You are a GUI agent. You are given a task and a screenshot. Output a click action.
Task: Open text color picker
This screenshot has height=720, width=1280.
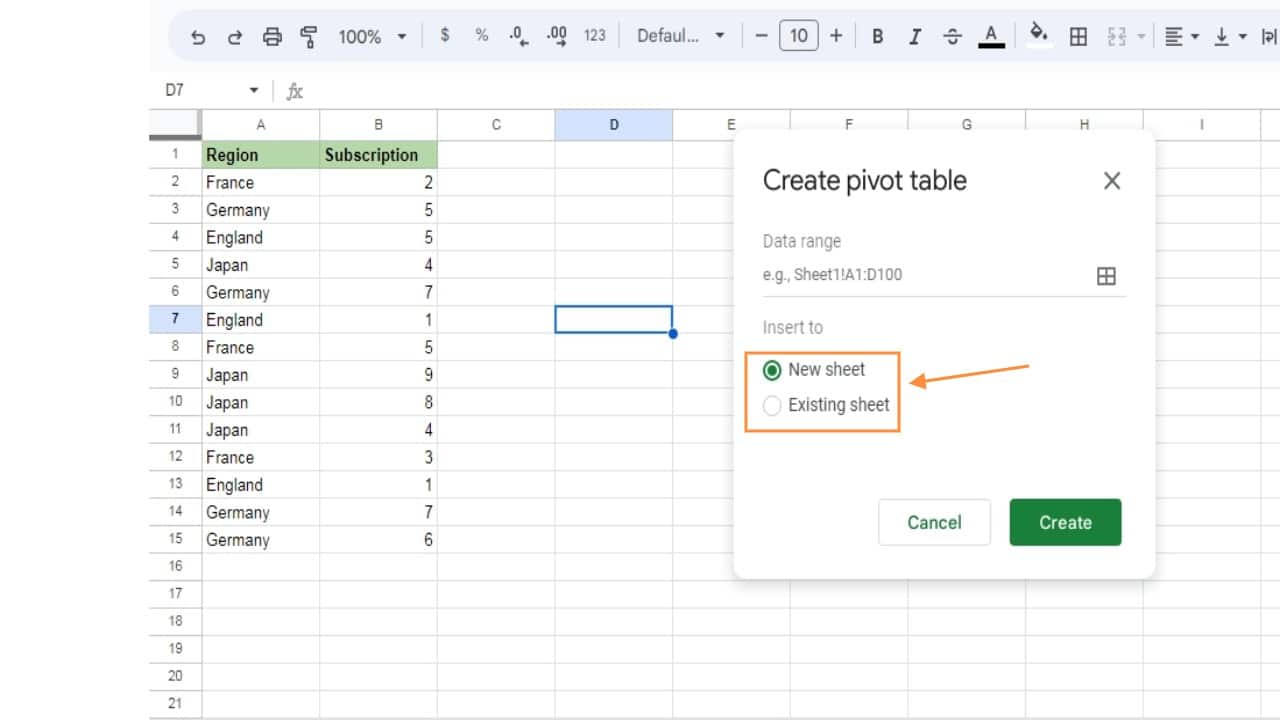click(991, 36)
